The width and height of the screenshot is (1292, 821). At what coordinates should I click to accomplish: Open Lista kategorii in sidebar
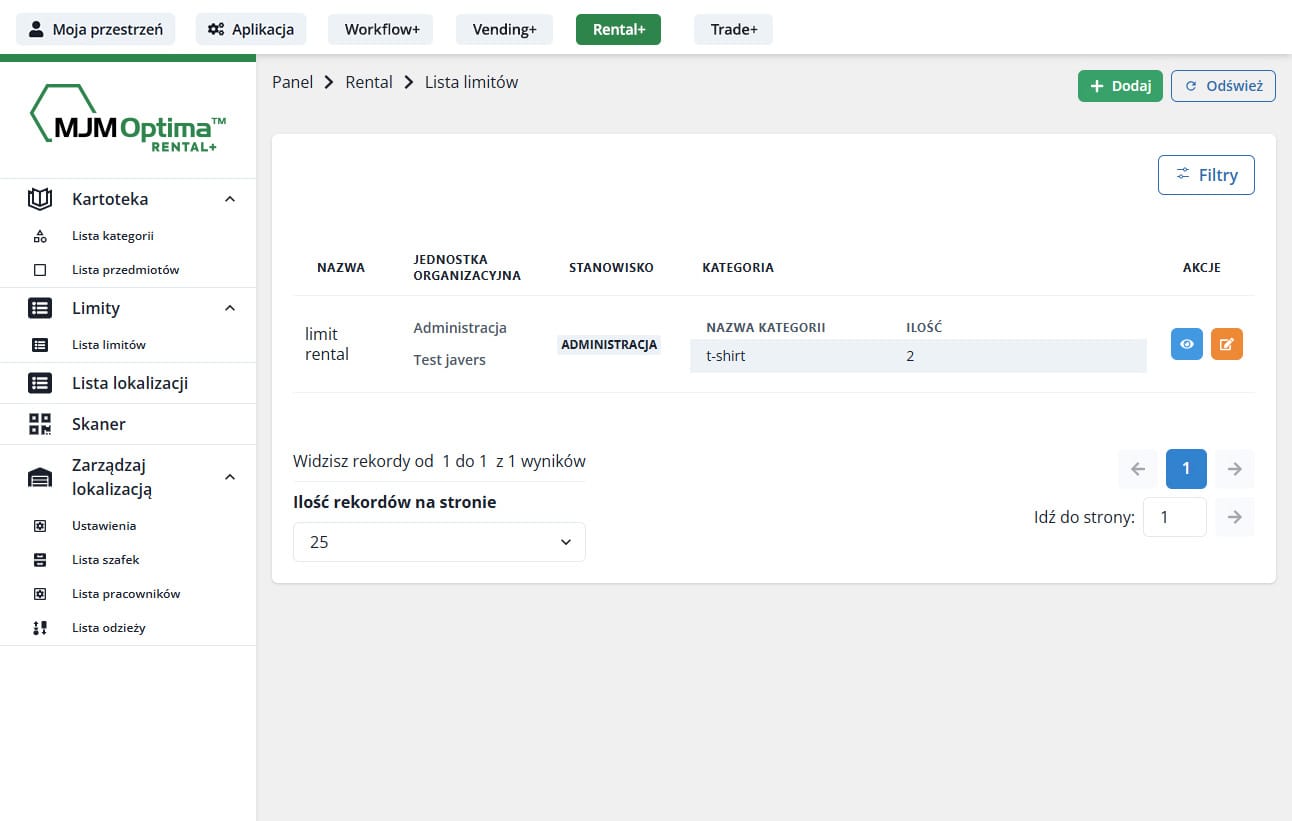pyautogui.click(x=112, y=236)
